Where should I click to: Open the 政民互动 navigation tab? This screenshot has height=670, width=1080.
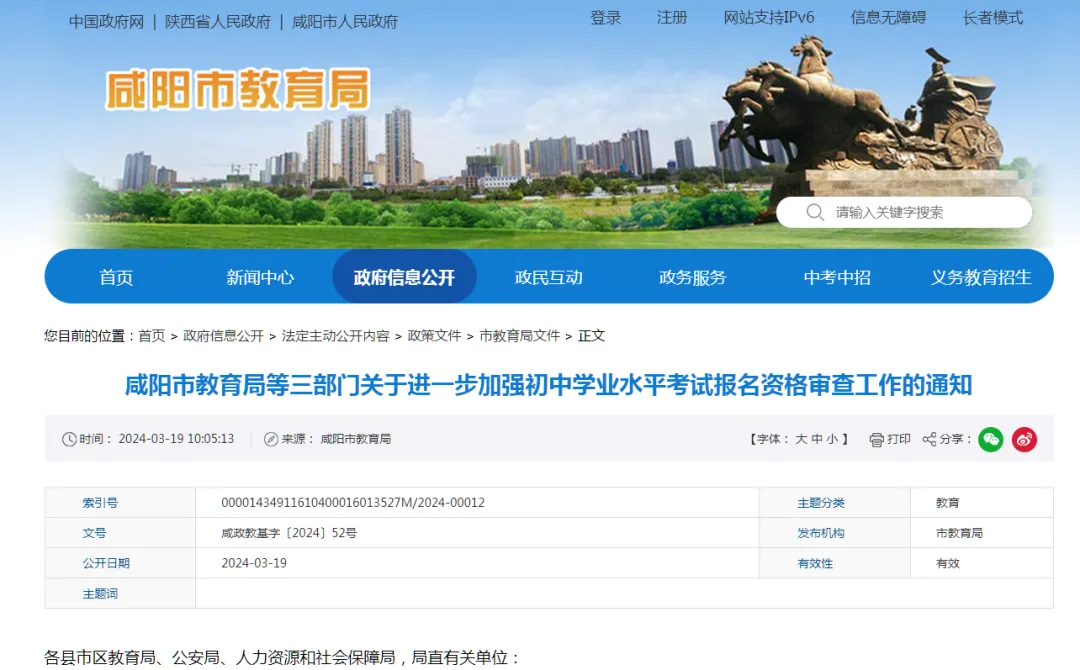549,277
